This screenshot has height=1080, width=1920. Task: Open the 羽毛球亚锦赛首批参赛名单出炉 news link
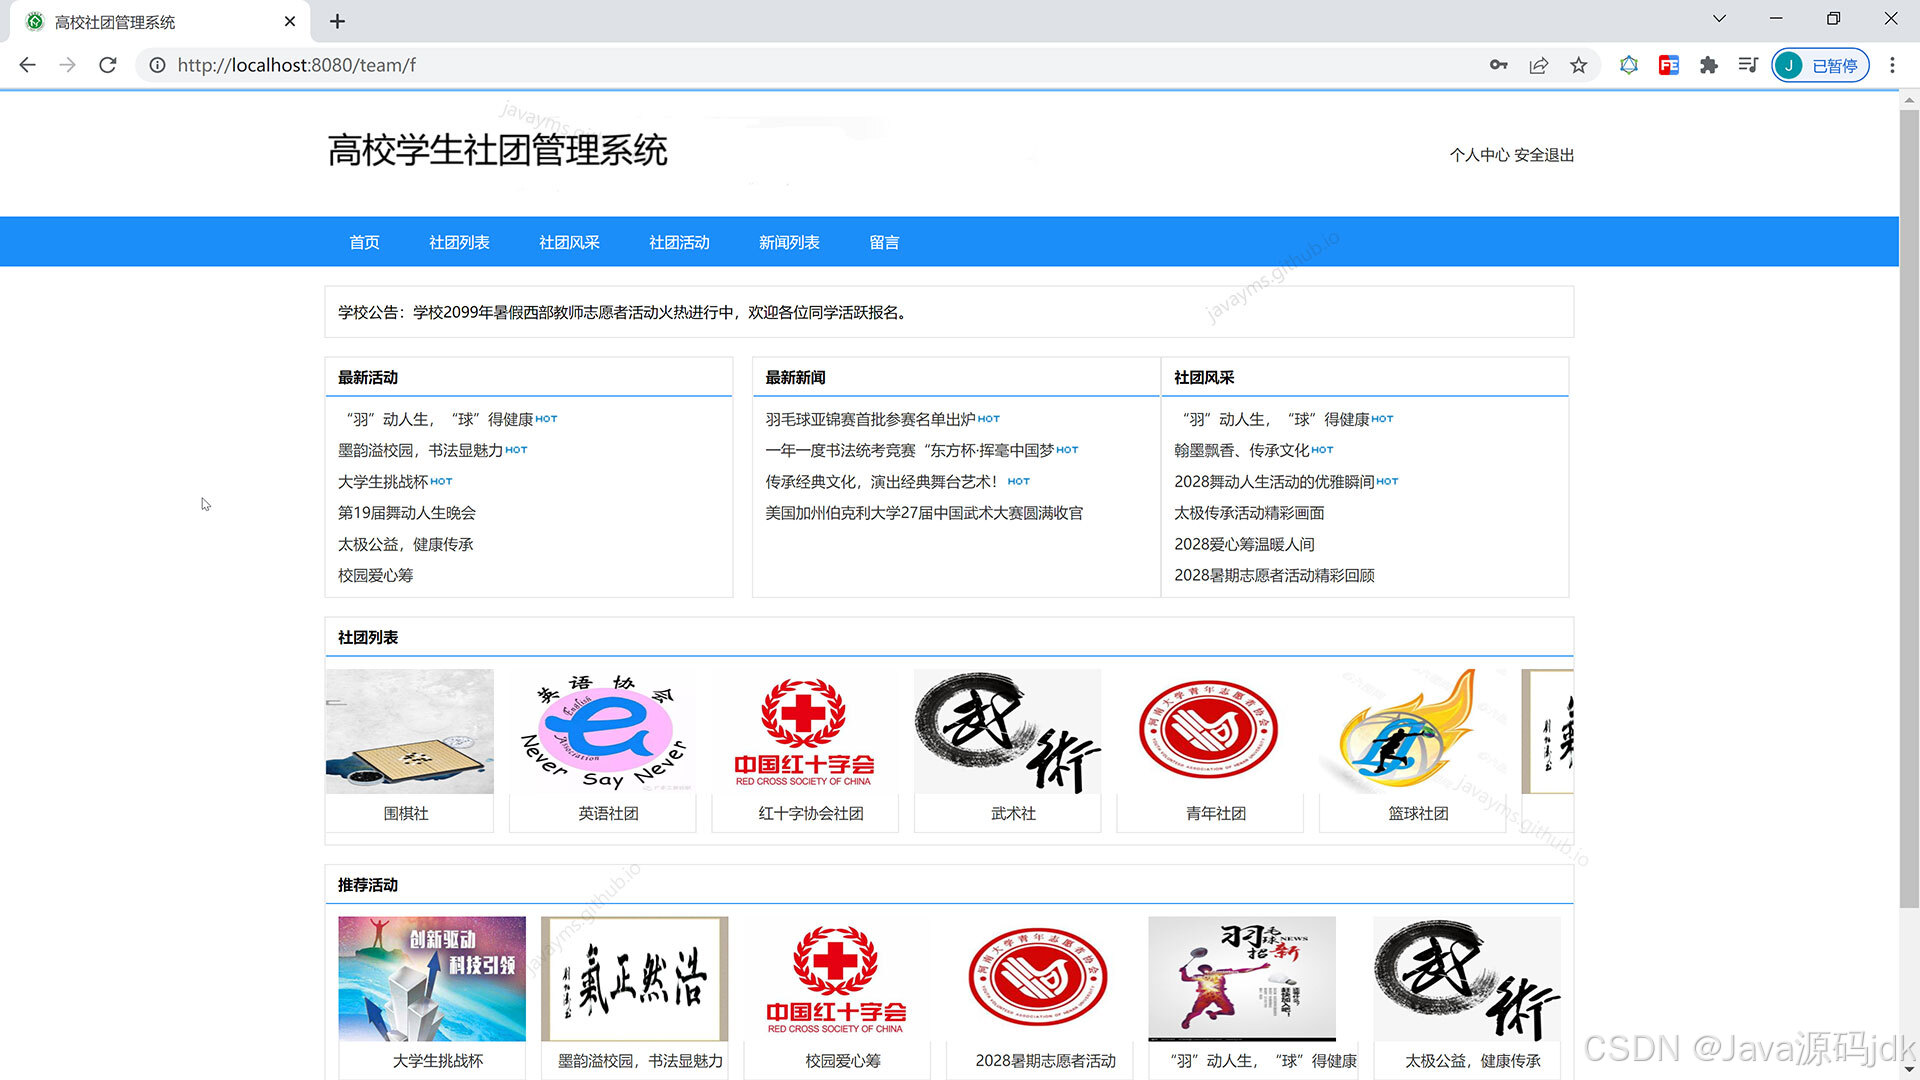pyautogui.click(x=870, y=418)
